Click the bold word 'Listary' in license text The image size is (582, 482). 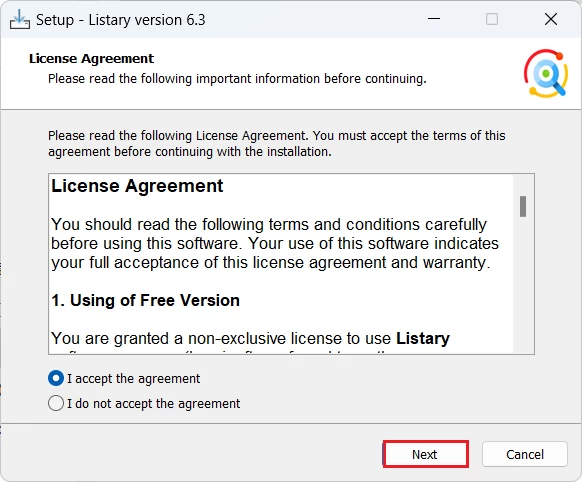point(423,338)
